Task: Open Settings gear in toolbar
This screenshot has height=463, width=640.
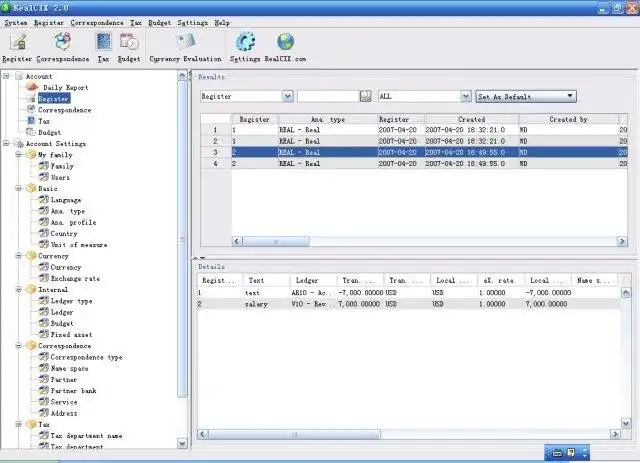Action: (x=245, y=43)
